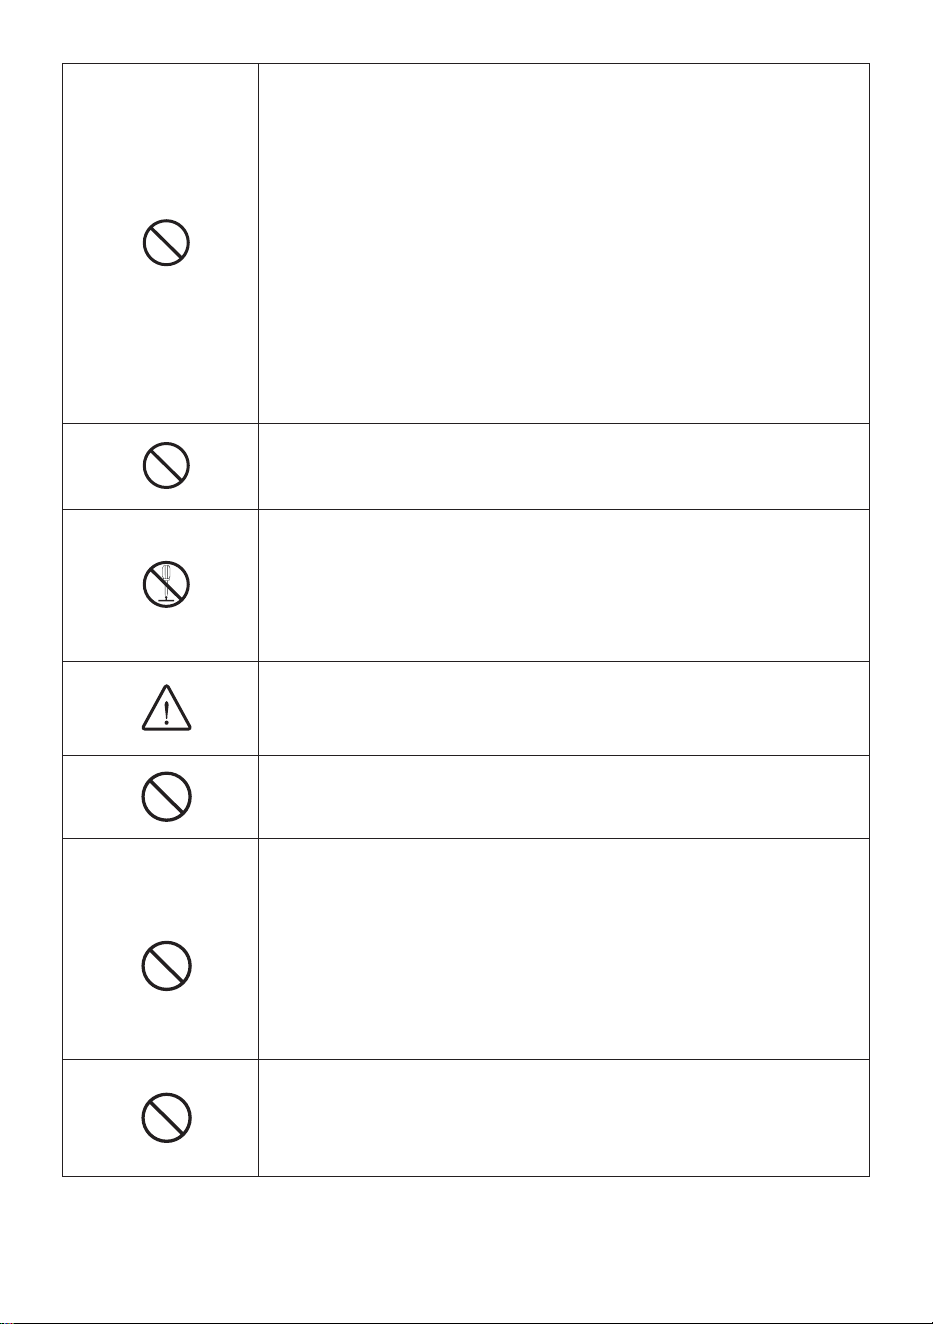This screenshot has width=933, height=1324.
Task: Click the no-disassembly screwdriver prohibition icon
Action: (166, 584)
